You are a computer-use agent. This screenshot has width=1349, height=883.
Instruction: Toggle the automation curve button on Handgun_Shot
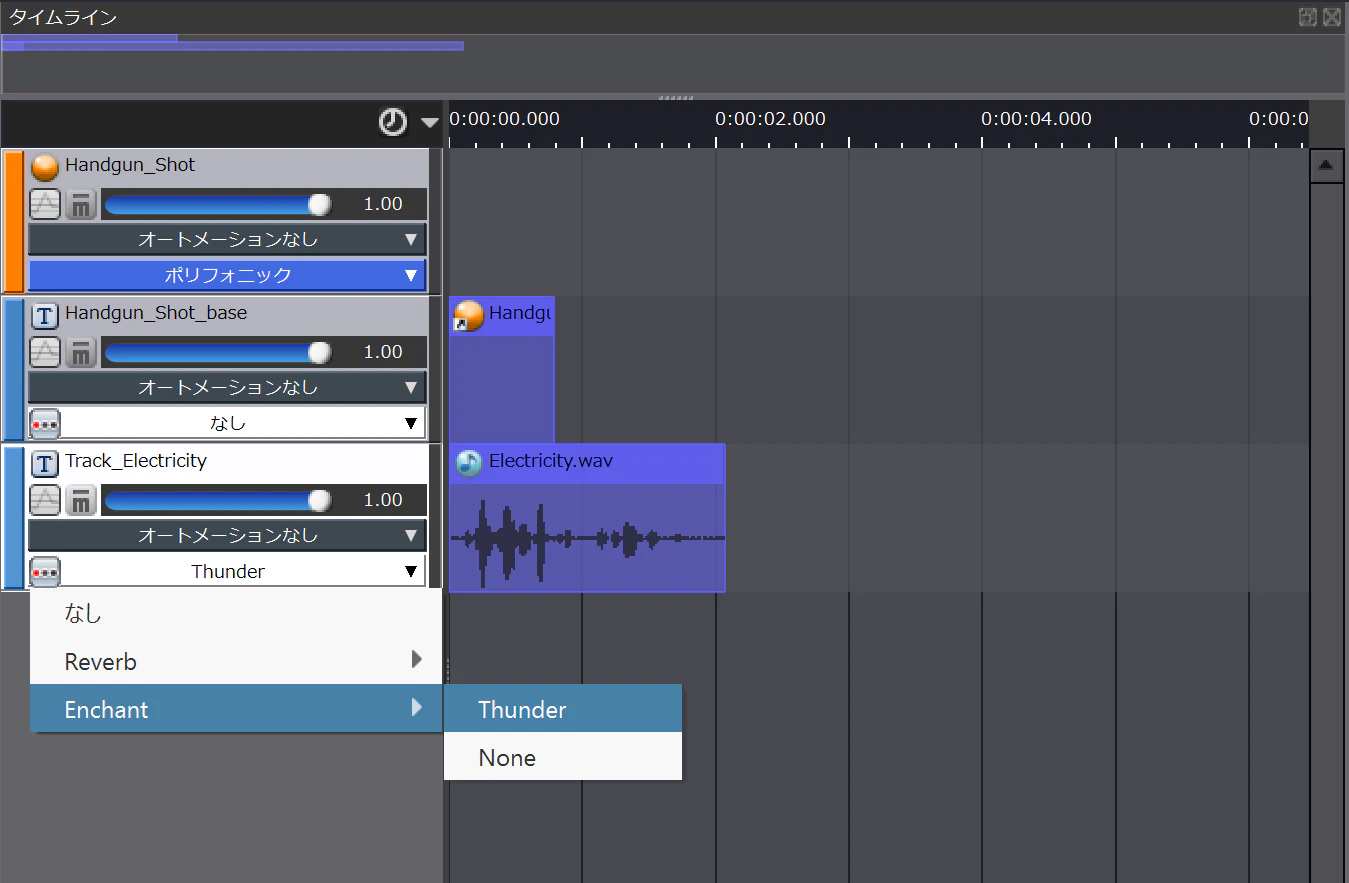point(45,204)
